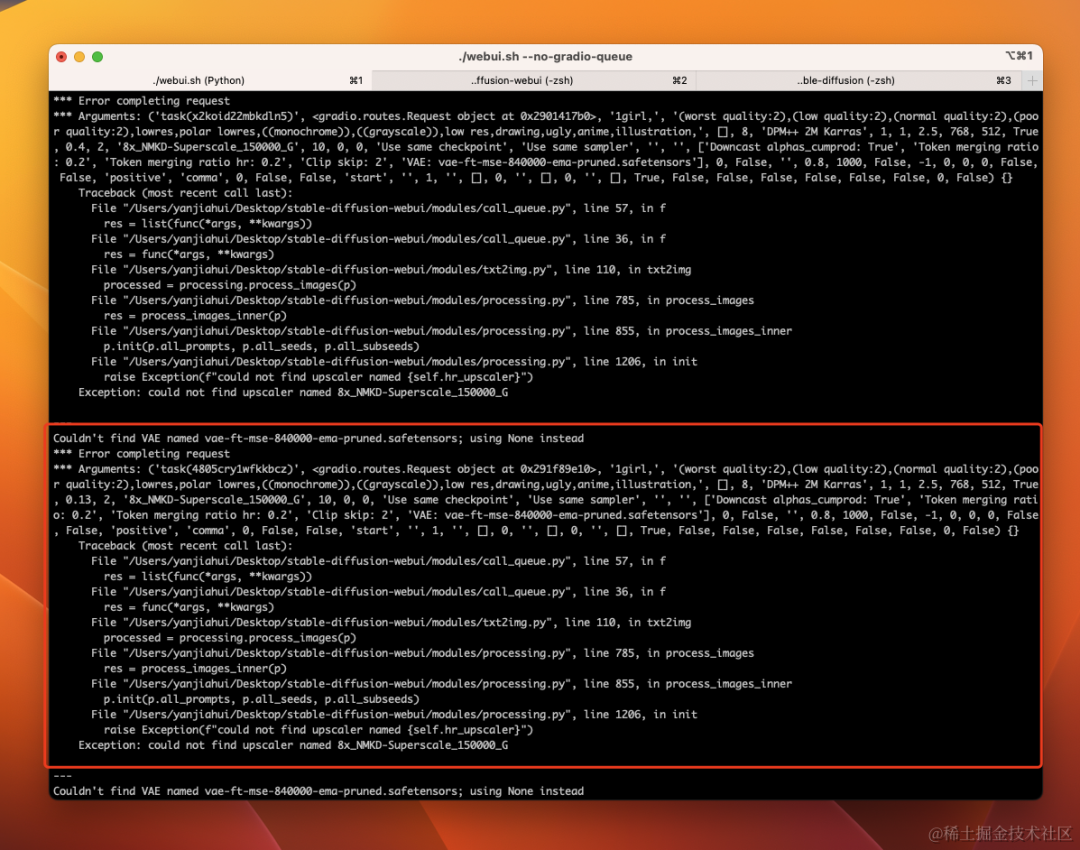1080x850 pixels.
Task: Click the arguments line with task(4805cry1wfkkbcz)
Action: pyautogui.click(x=546, y=499)
